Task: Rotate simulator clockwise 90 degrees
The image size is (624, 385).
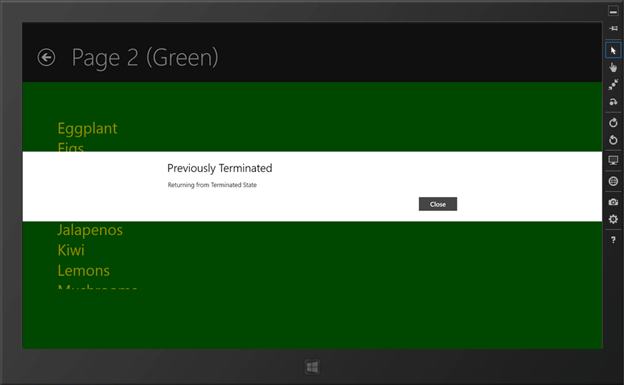Action: coord(613,123)
